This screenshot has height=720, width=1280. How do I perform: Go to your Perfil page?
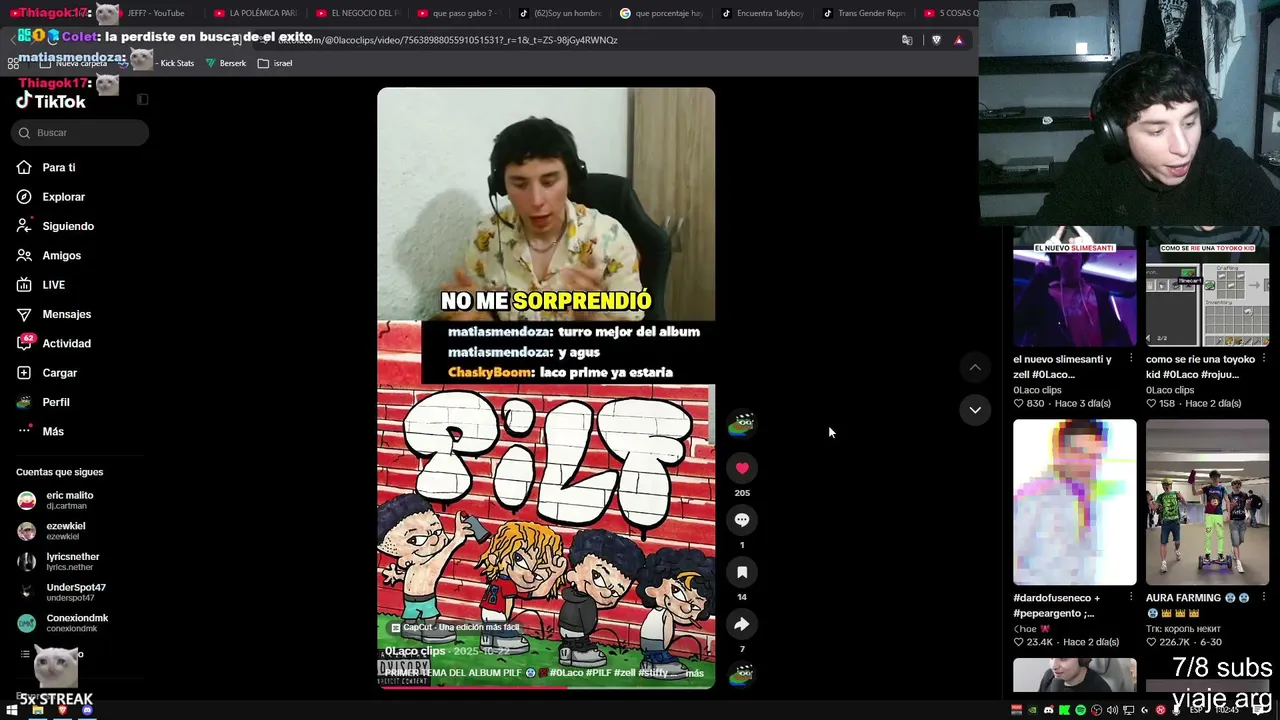click(x=56, y=402)
